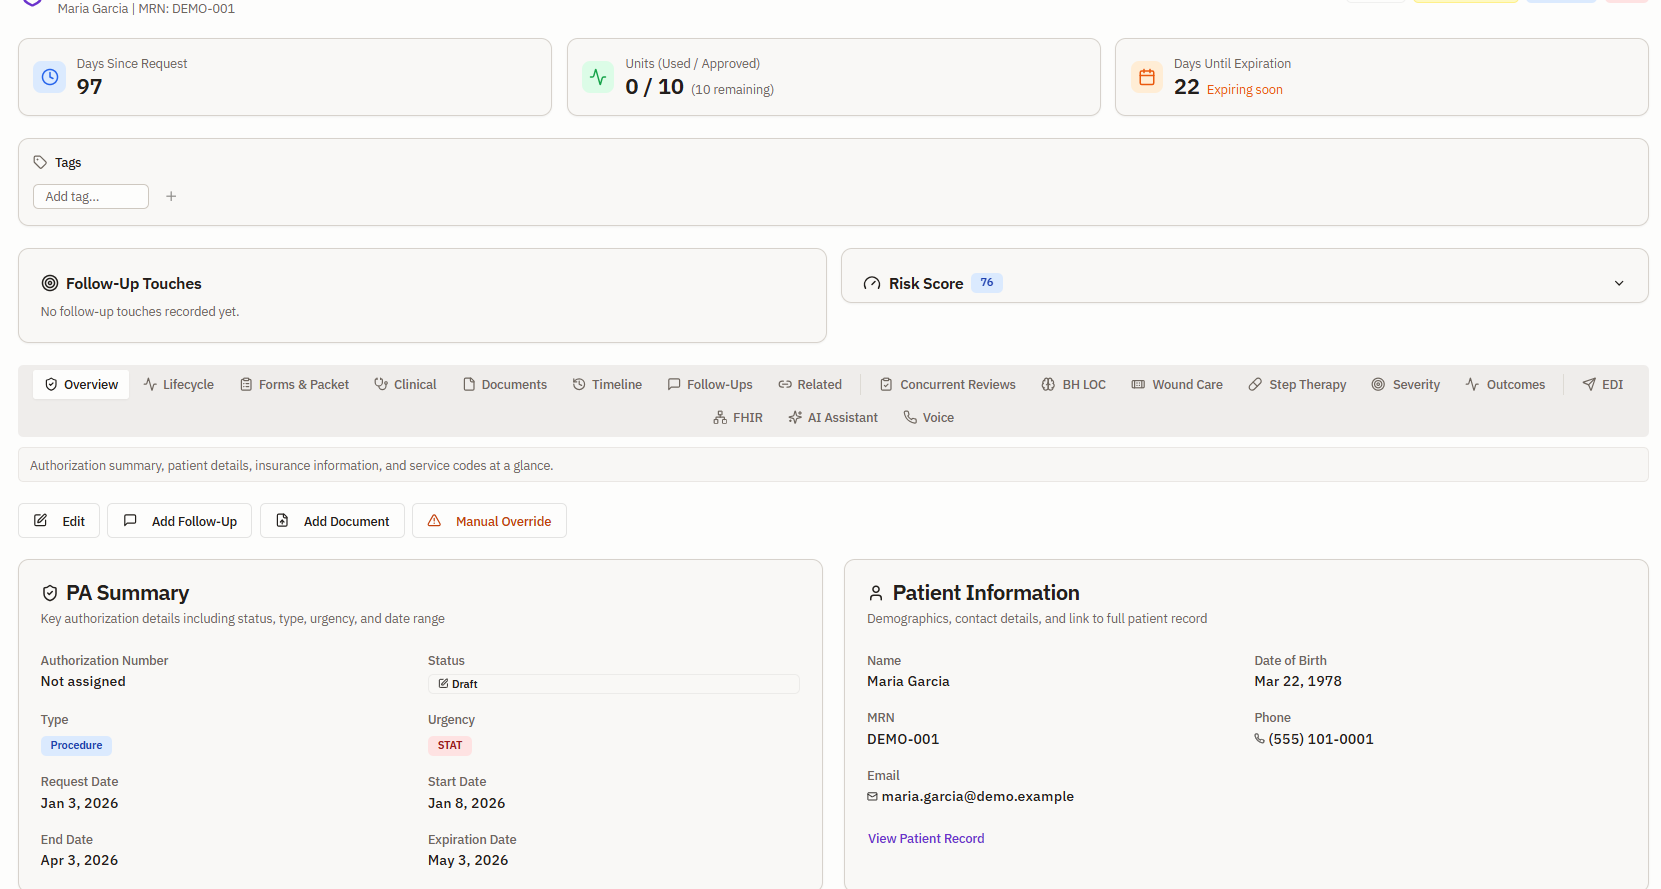Click the Date of Birth 'Mar 22, 1978'

(x=1298, y=681)
